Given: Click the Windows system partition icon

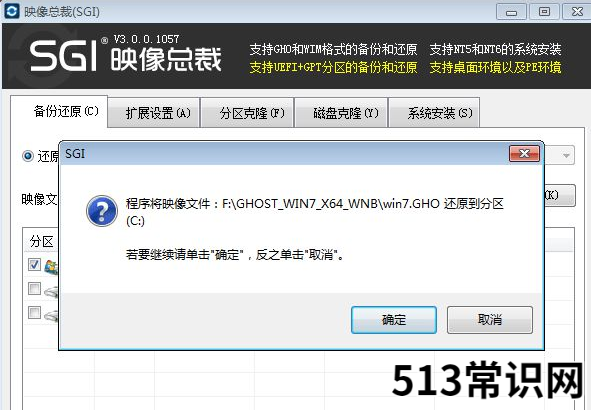Looking at the screenshot, I should pos(52,267).
